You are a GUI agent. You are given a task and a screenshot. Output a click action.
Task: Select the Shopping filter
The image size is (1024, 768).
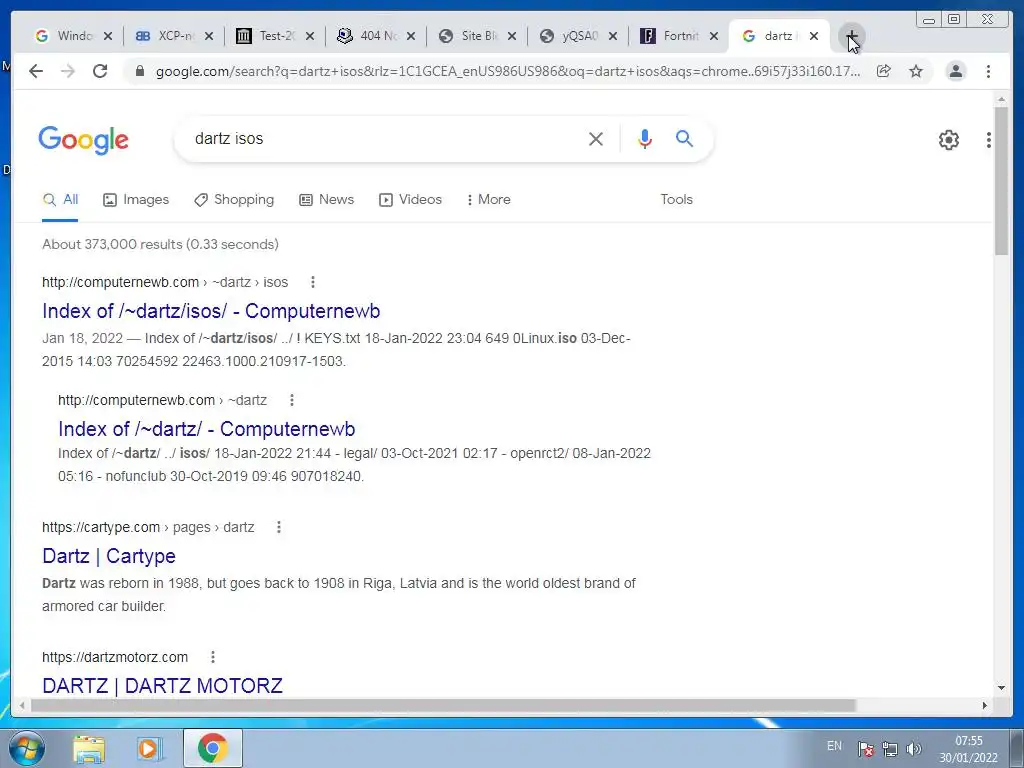pyautogui.click(x=234, y=200)
